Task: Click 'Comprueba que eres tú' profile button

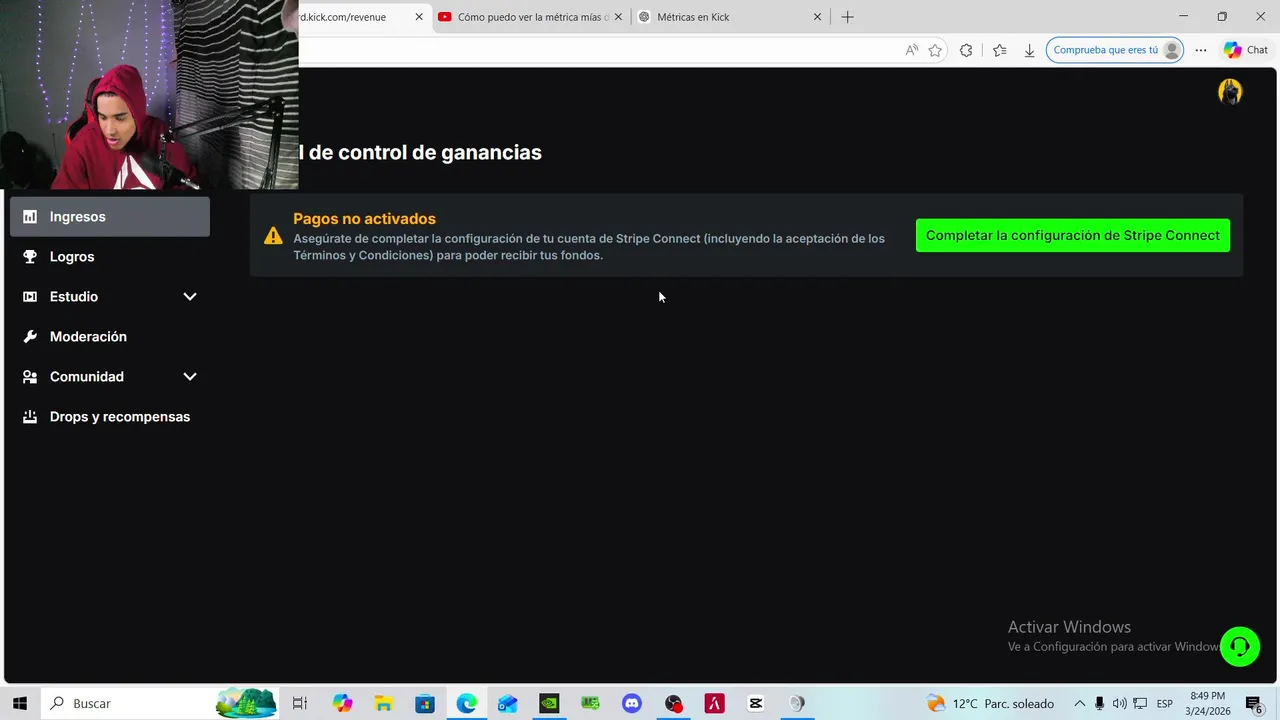Action: pyautogui.click(x=1115, y=50)
